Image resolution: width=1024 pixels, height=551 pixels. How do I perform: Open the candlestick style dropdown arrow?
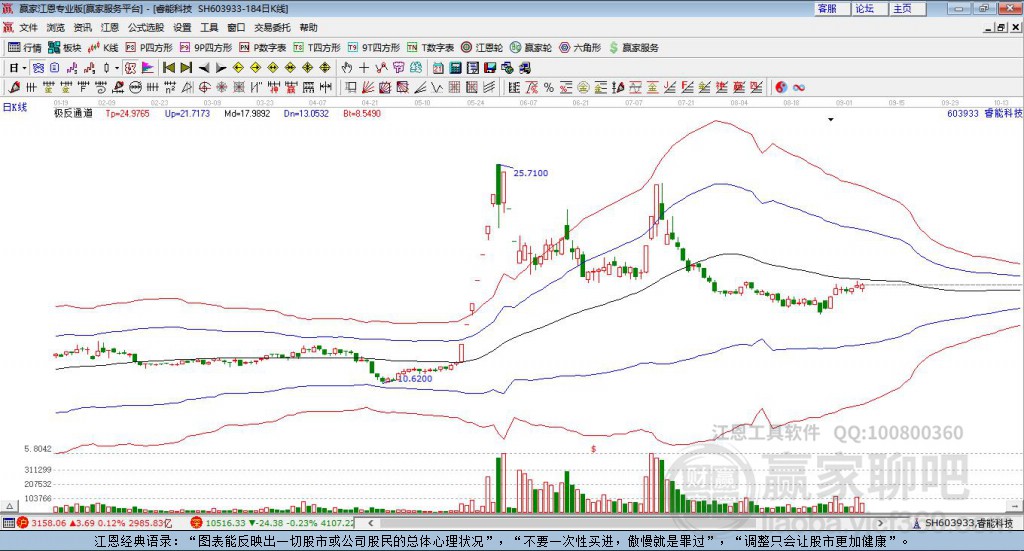click(x=117, y=68)
